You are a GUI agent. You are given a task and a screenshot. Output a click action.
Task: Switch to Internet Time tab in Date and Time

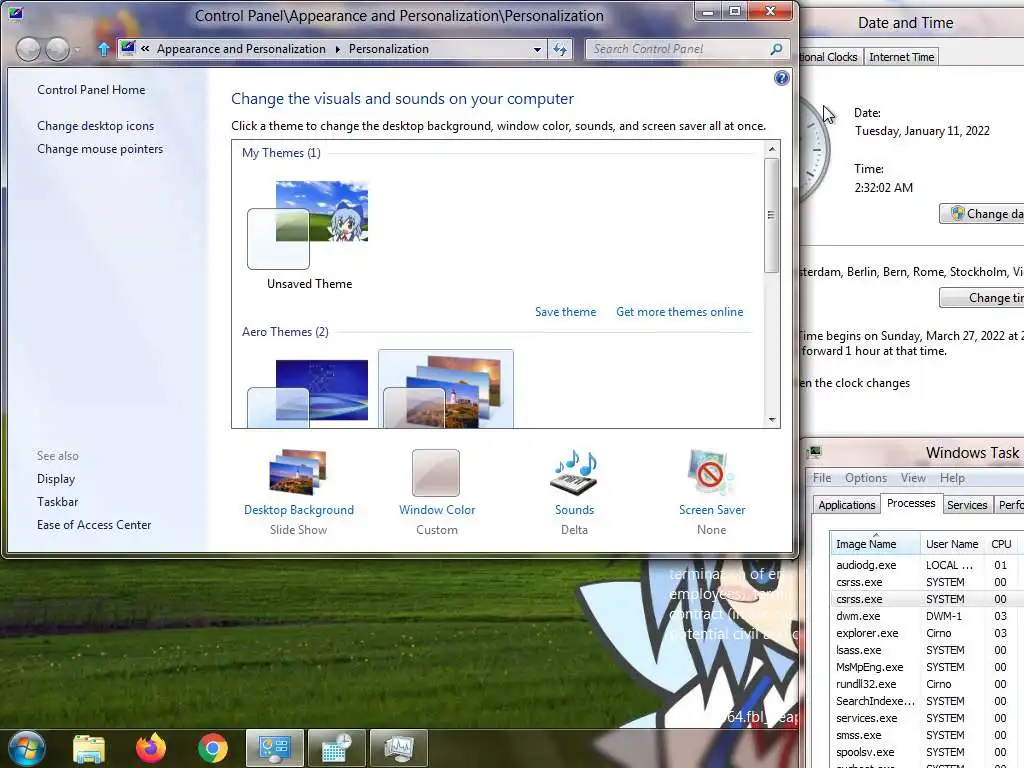pos(901,57)
